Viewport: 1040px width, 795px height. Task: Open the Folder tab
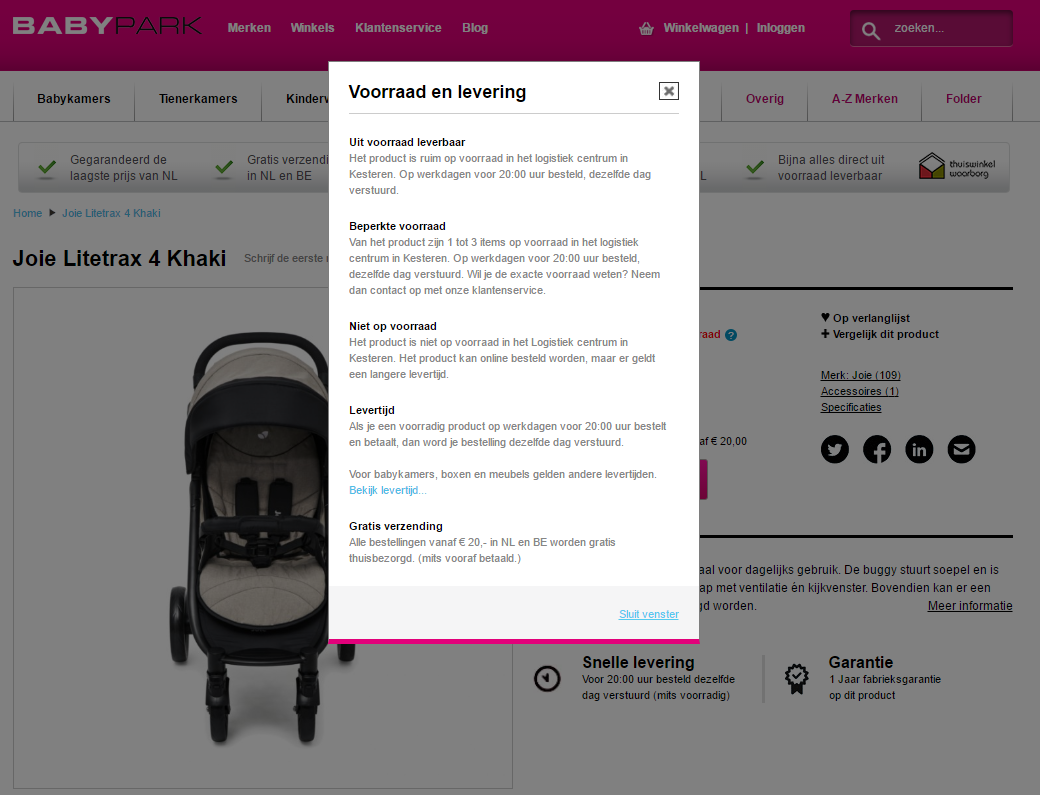964,99
